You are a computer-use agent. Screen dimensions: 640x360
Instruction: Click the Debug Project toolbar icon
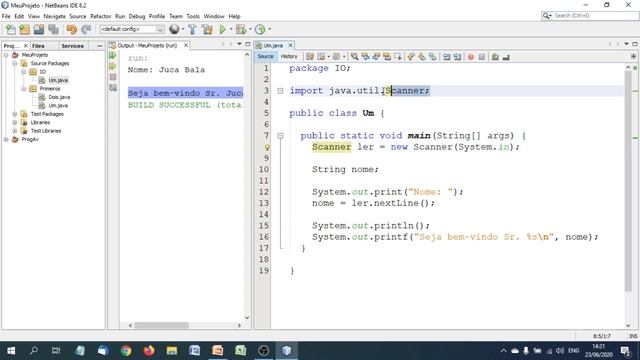coord(241,29)
